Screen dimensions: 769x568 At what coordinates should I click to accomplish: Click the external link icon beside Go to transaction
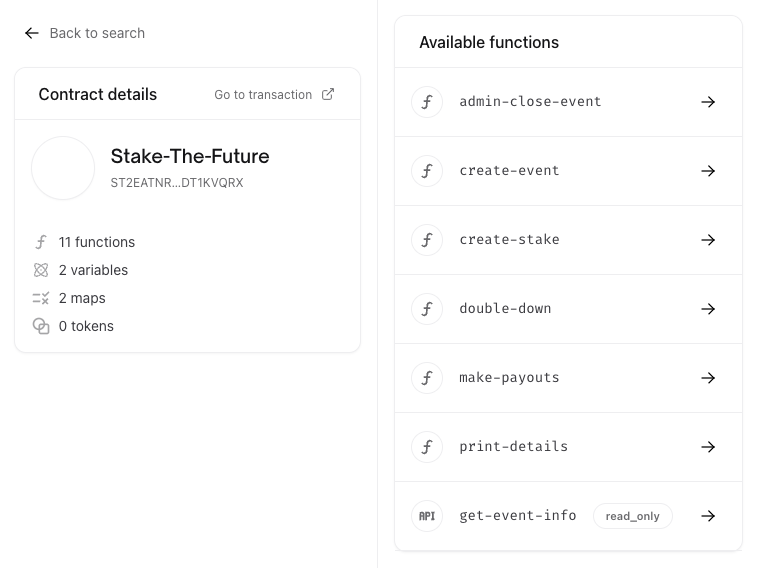coord(328,94)
